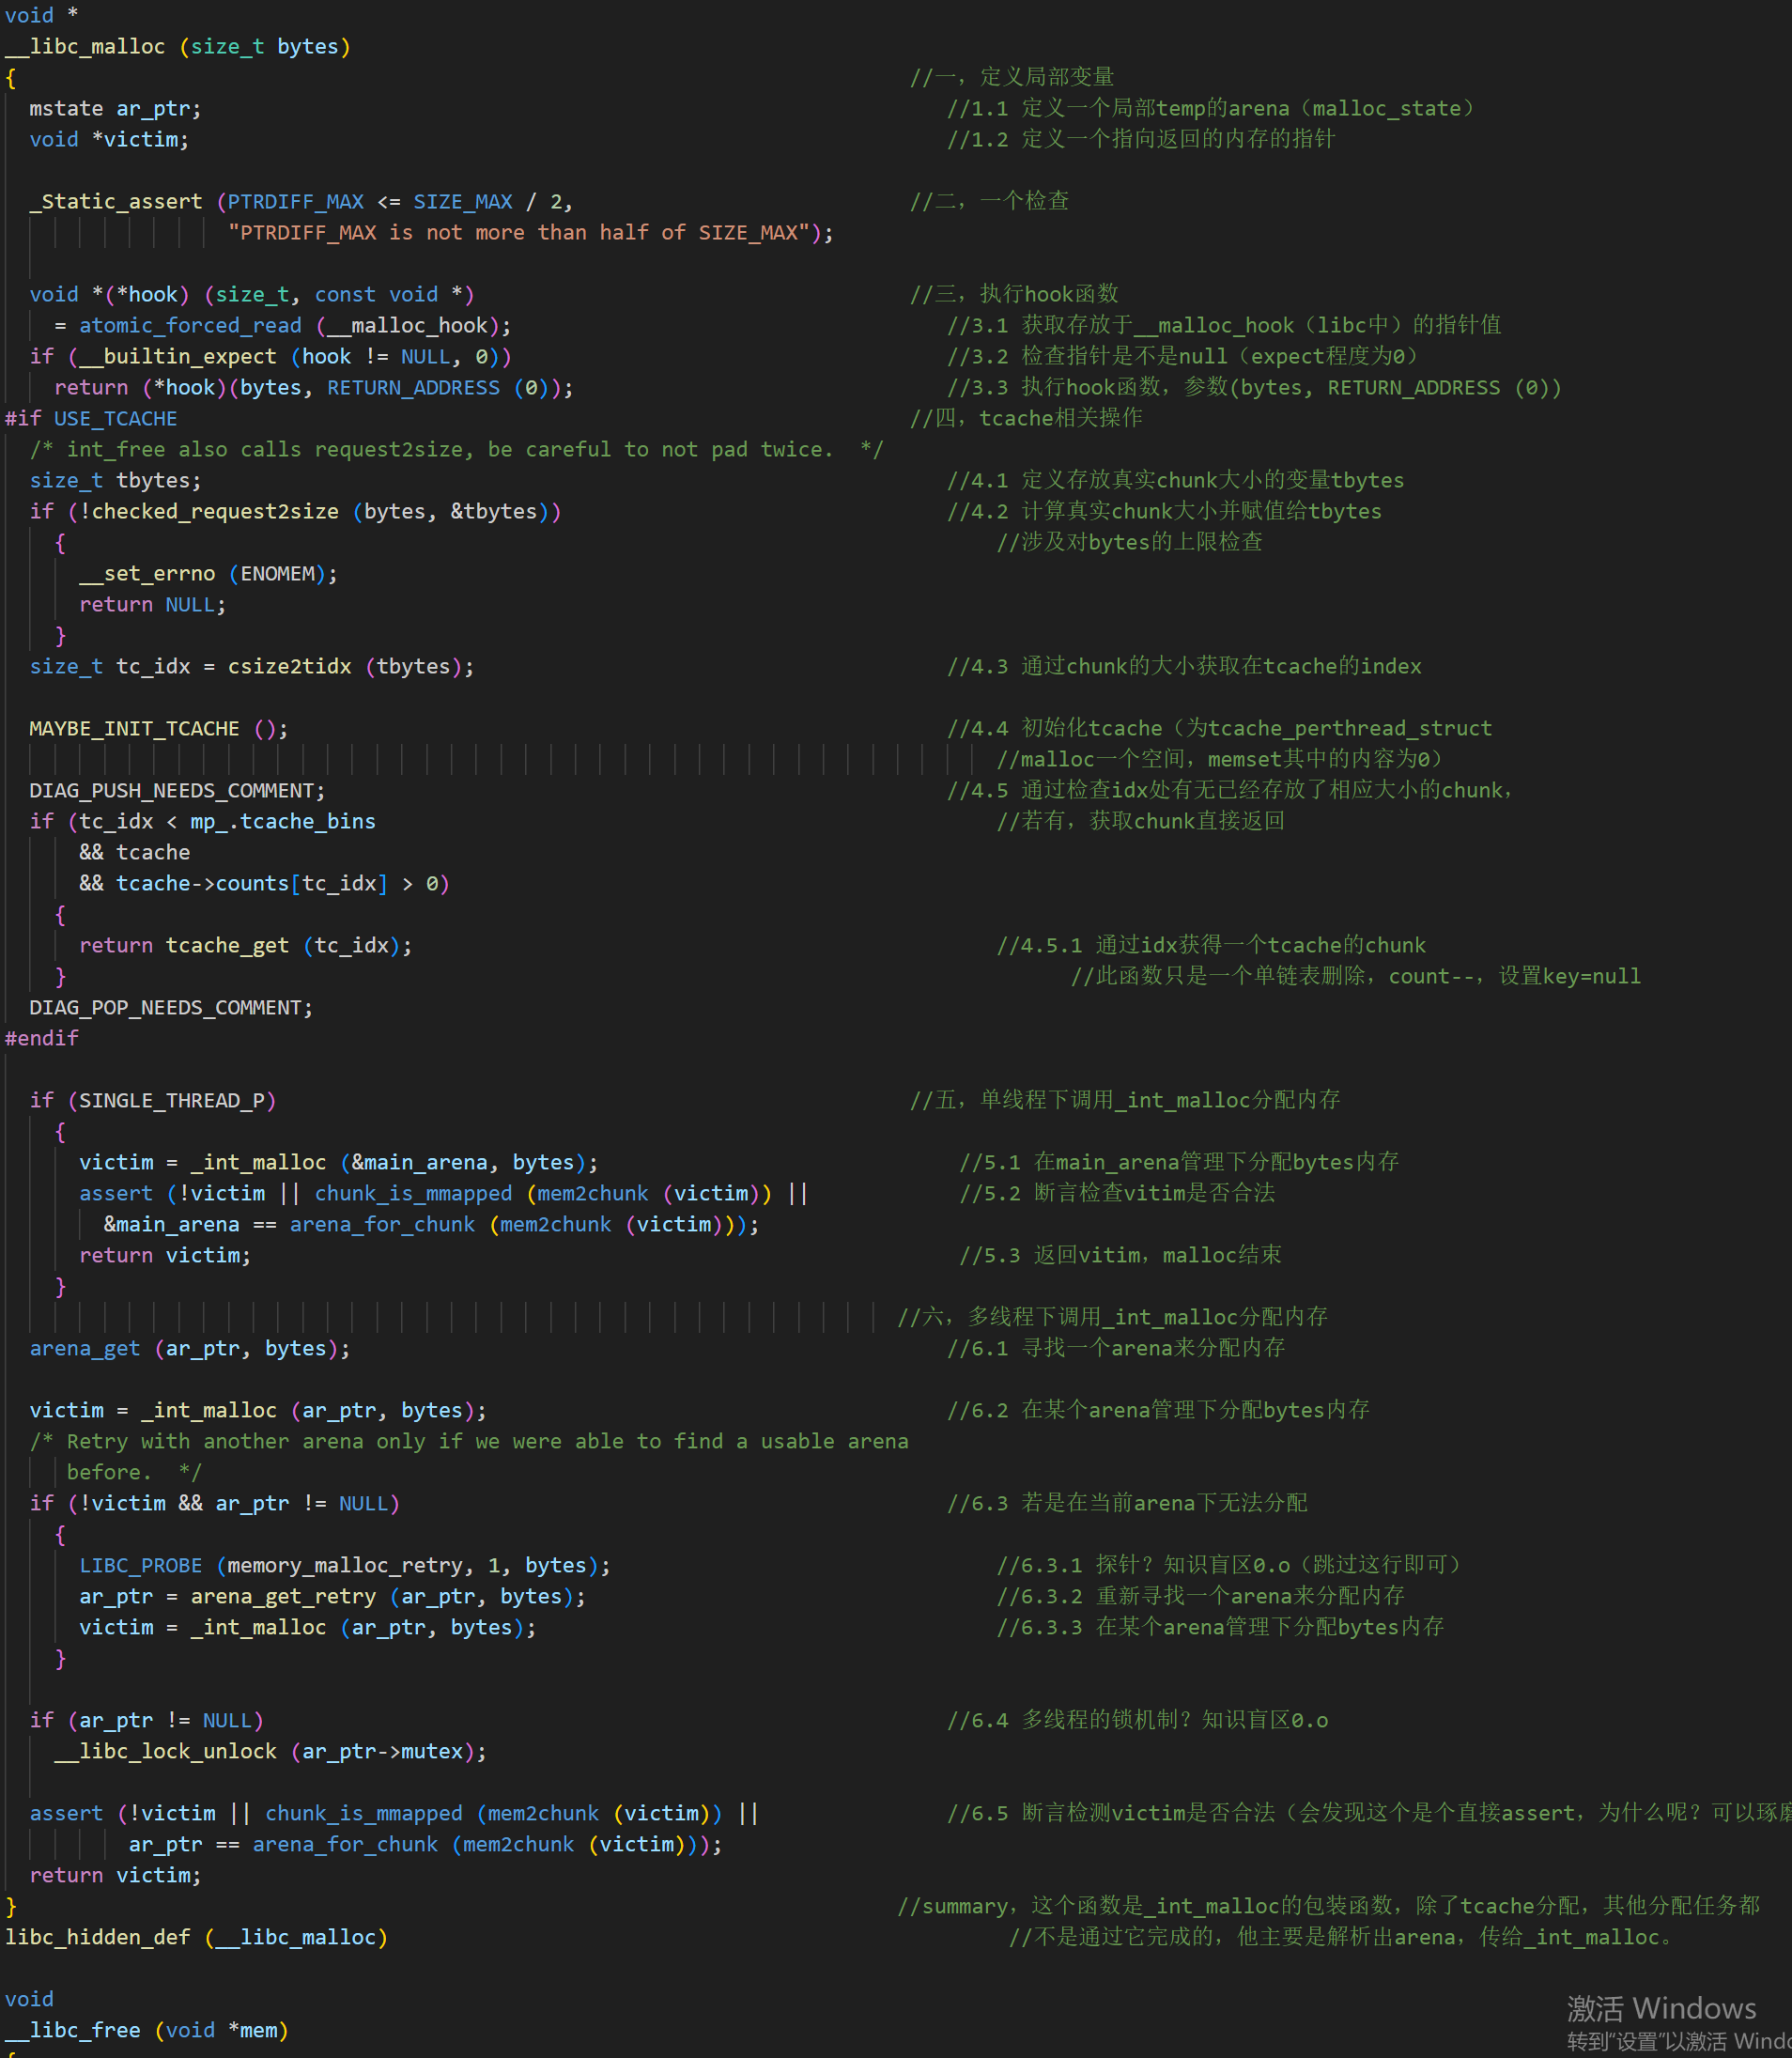The image size is (1792, 2058).
Task: Click the tcache_get function call
Action: point(227,946)
